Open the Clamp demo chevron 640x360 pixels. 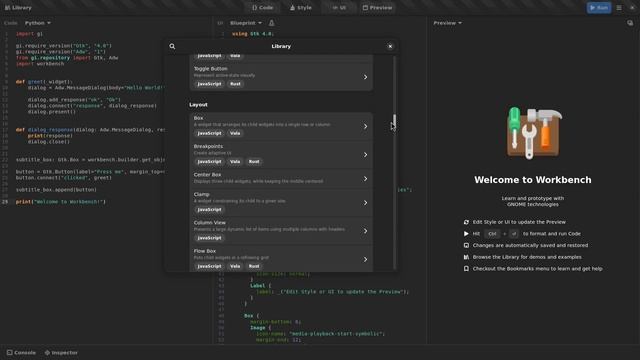tap(365, 203)
